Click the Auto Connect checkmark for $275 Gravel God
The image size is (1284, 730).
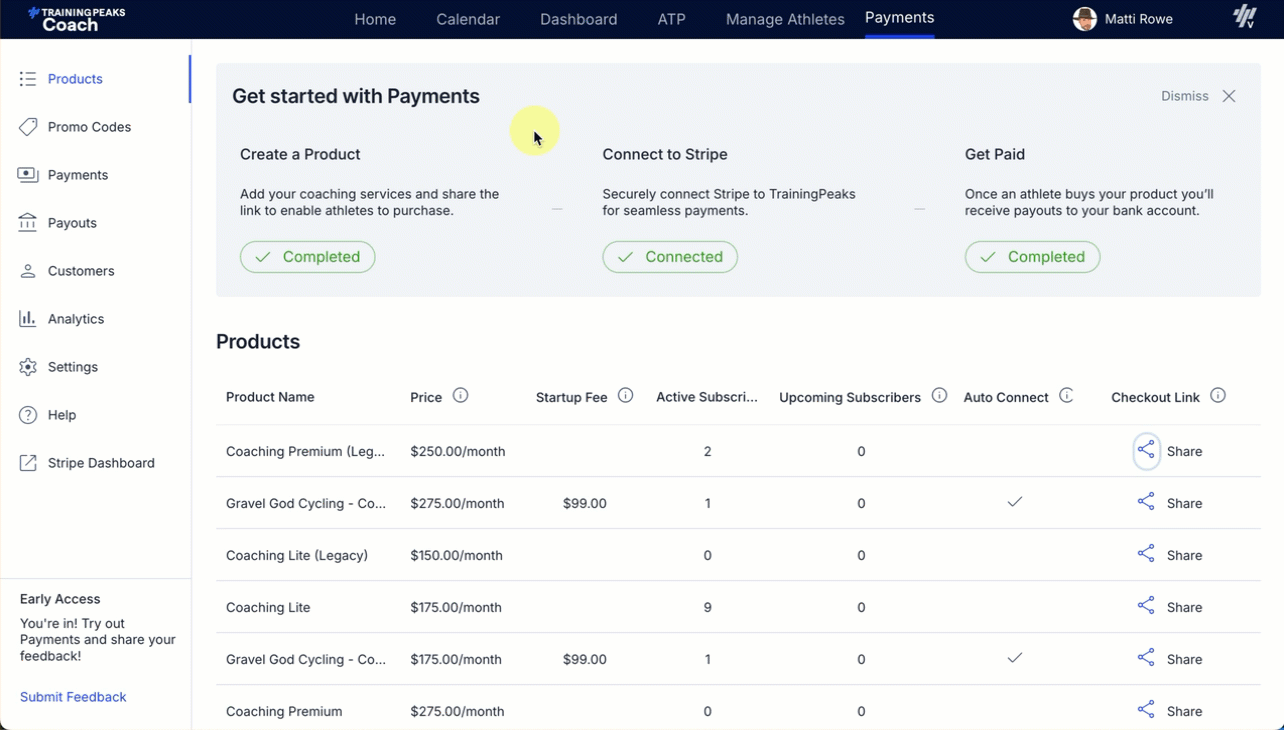pyautogui.click(x=1014, y=502)
